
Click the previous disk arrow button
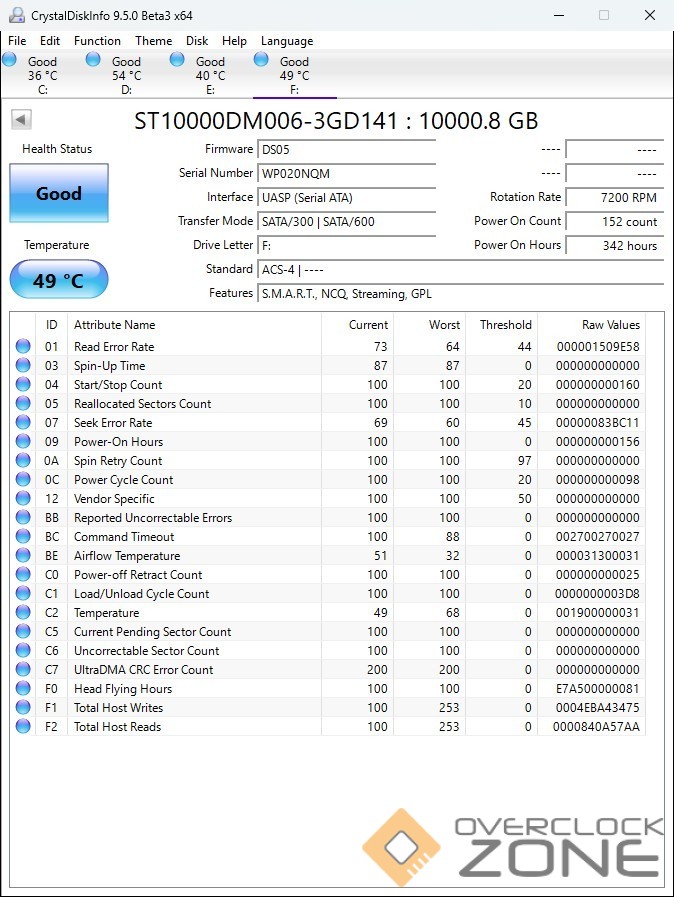tap(21, 120)
